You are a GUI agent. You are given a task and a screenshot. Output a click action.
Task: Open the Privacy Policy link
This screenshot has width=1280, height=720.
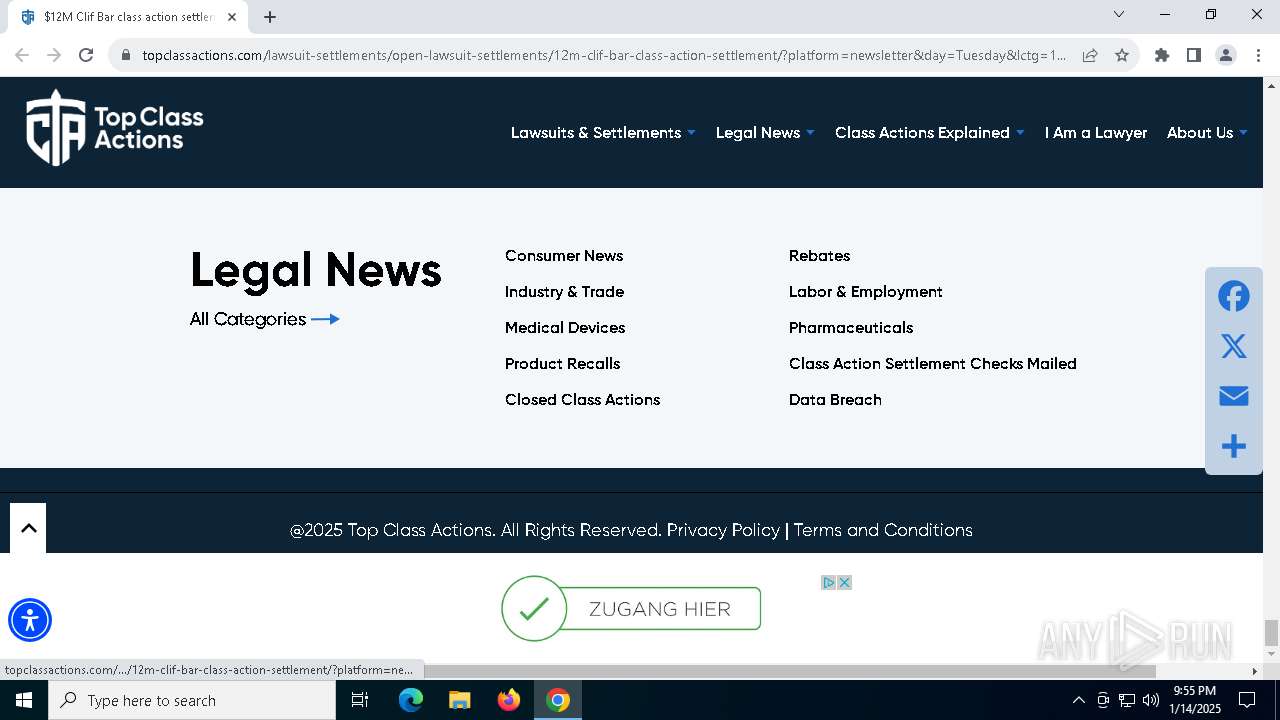[723, 530]
